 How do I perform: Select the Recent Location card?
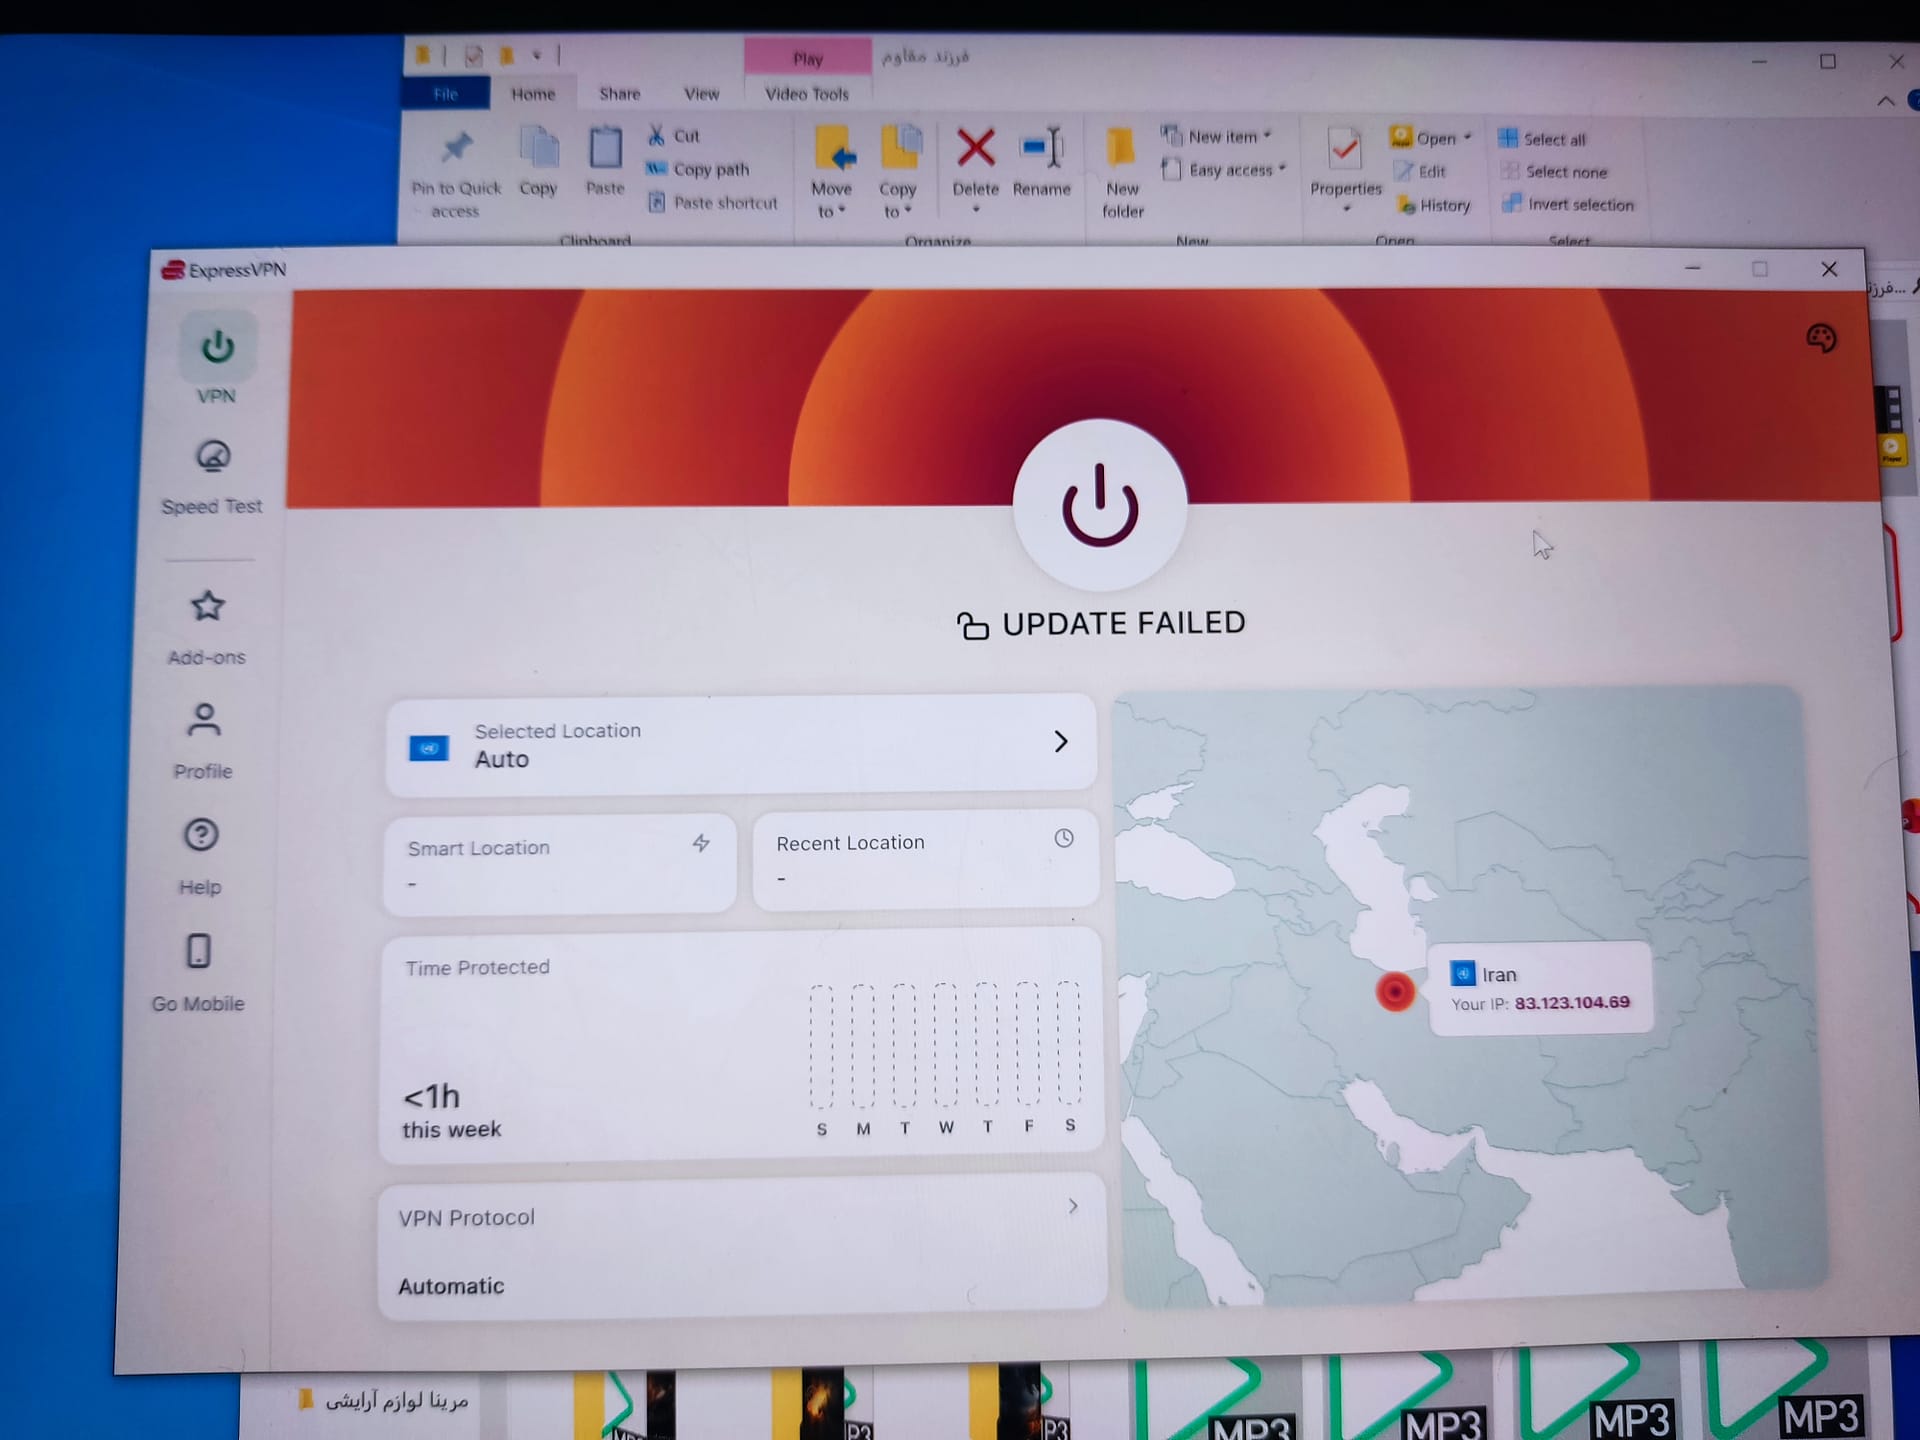(x=926, y=860)
